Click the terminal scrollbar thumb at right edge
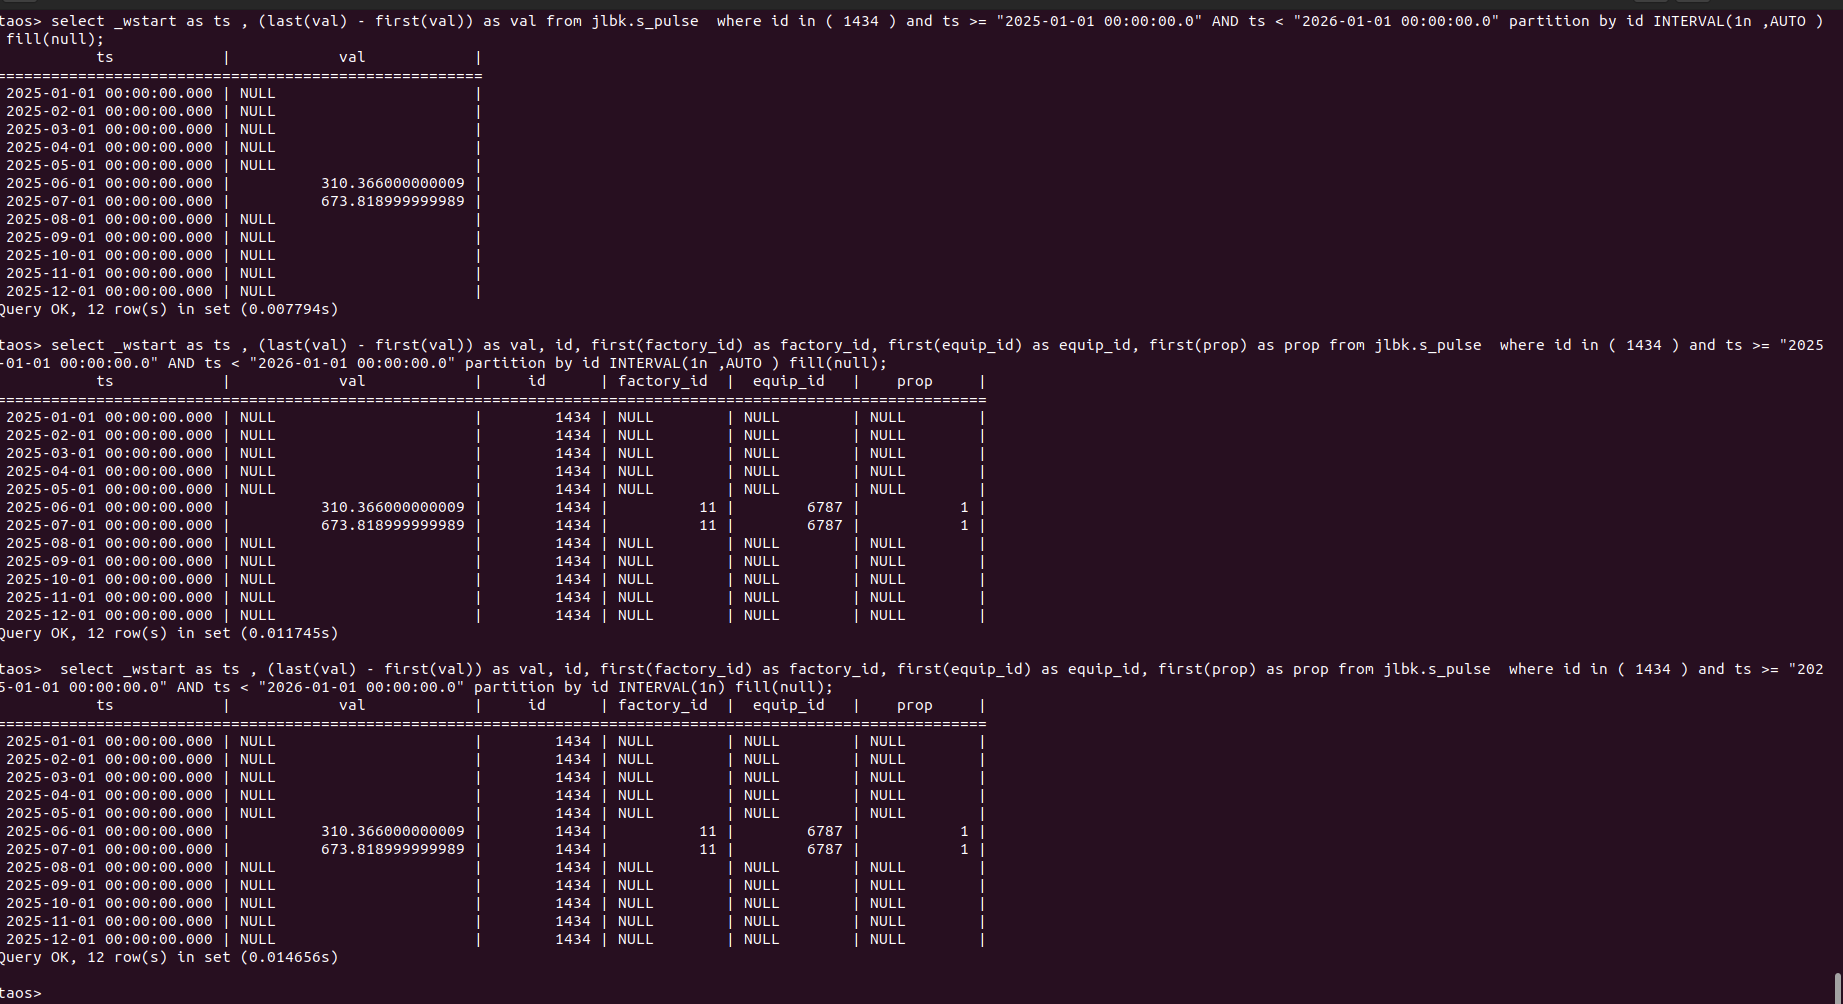The width and height of the screenshot is (1843, 1004). click(x=1837, y=986)
